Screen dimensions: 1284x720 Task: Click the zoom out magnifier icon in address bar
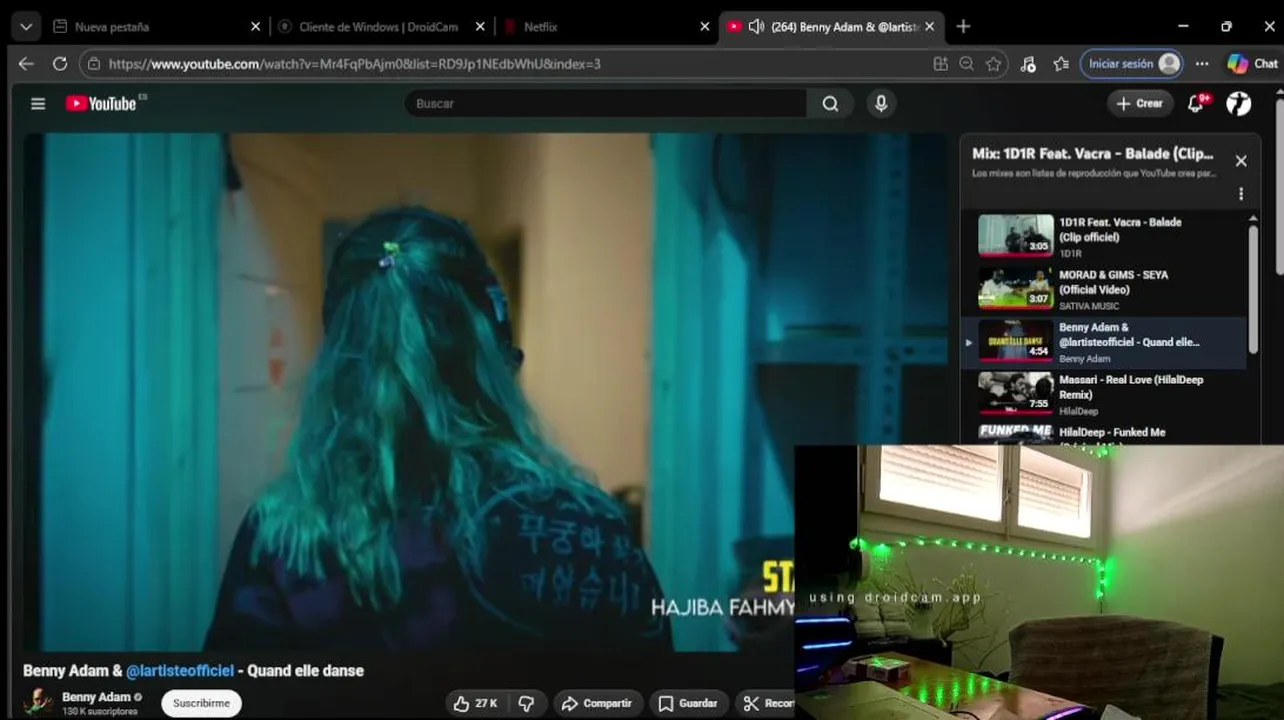coord(966,63)
